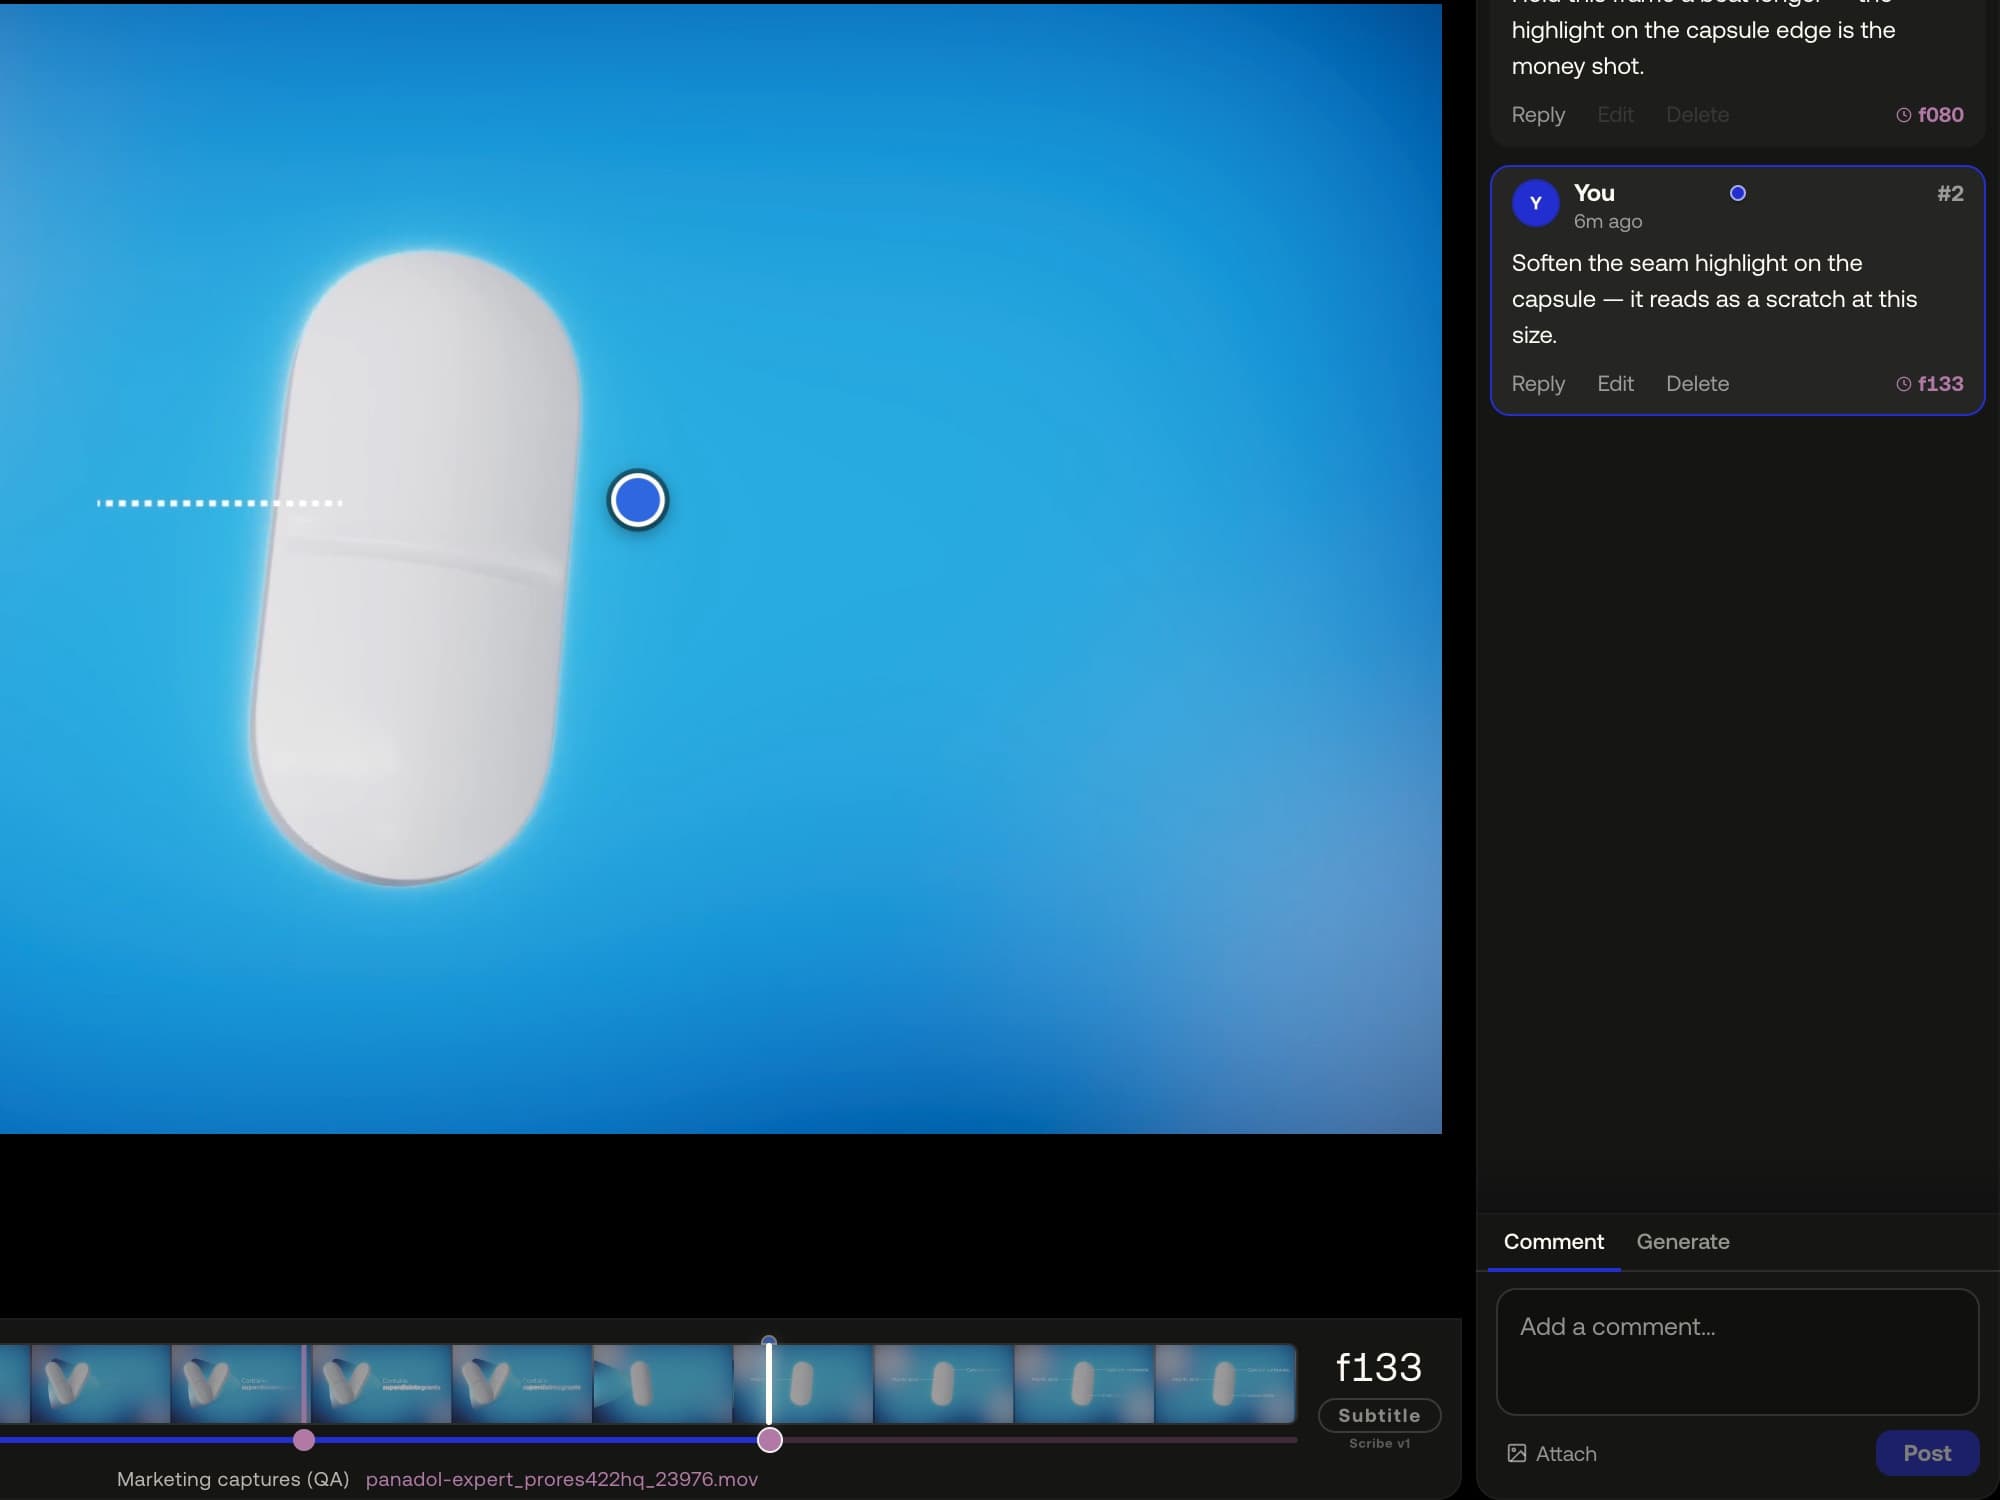Reply to the money shot comment
The height and width of the screenshot is (1500, 2000).
(x=1538, y=115)
